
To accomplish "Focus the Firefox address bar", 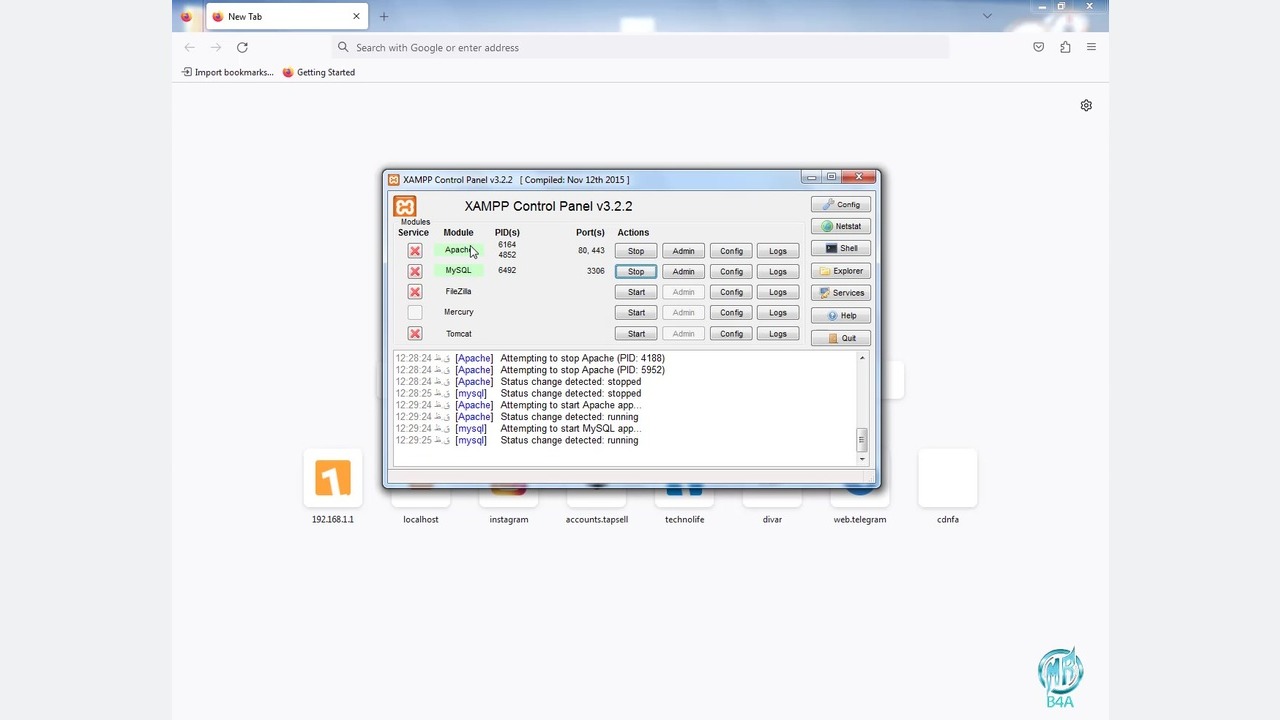I will coord(640,47).
